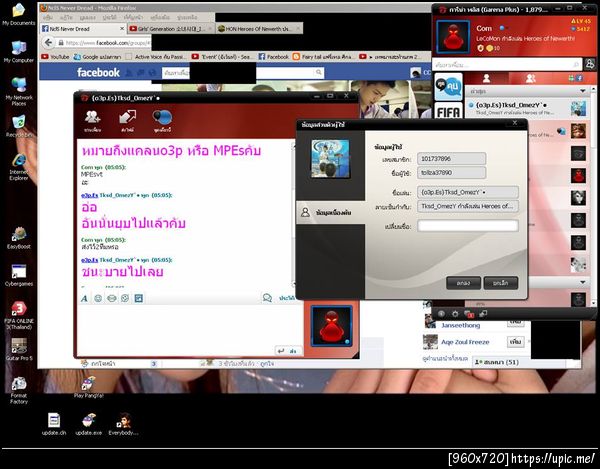Click the add contact icon beside Garena search
The height and width of the screenshot is (469, 600).
tap(590, 64)
